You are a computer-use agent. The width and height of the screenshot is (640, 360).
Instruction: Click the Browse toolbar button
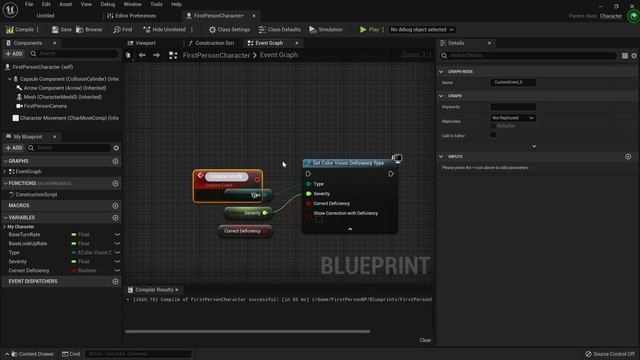[x=89, y=29]
